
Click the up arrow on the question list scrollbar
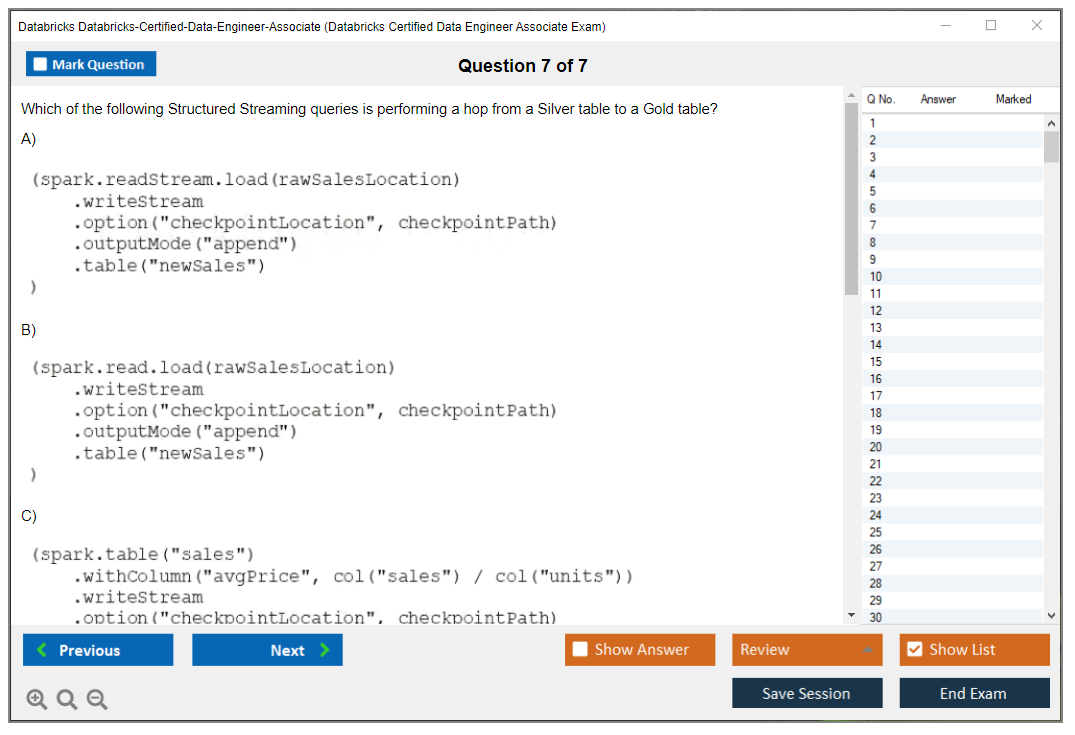click(x=1050, y=122)
